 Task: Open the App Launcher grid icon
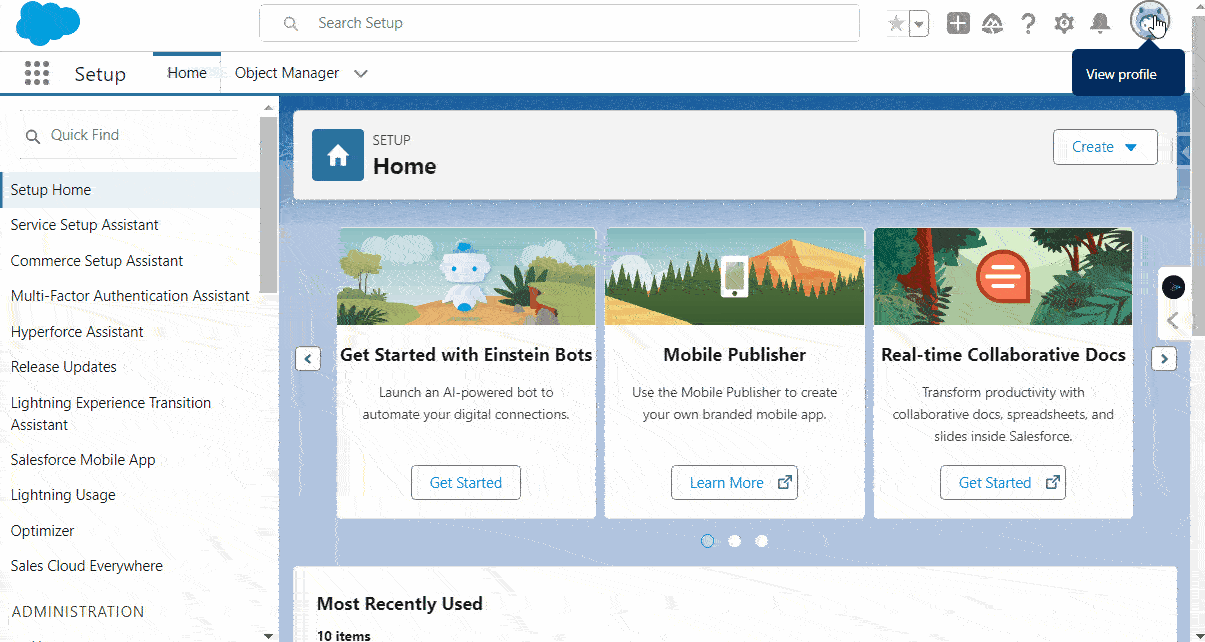(x=37, y=73)
